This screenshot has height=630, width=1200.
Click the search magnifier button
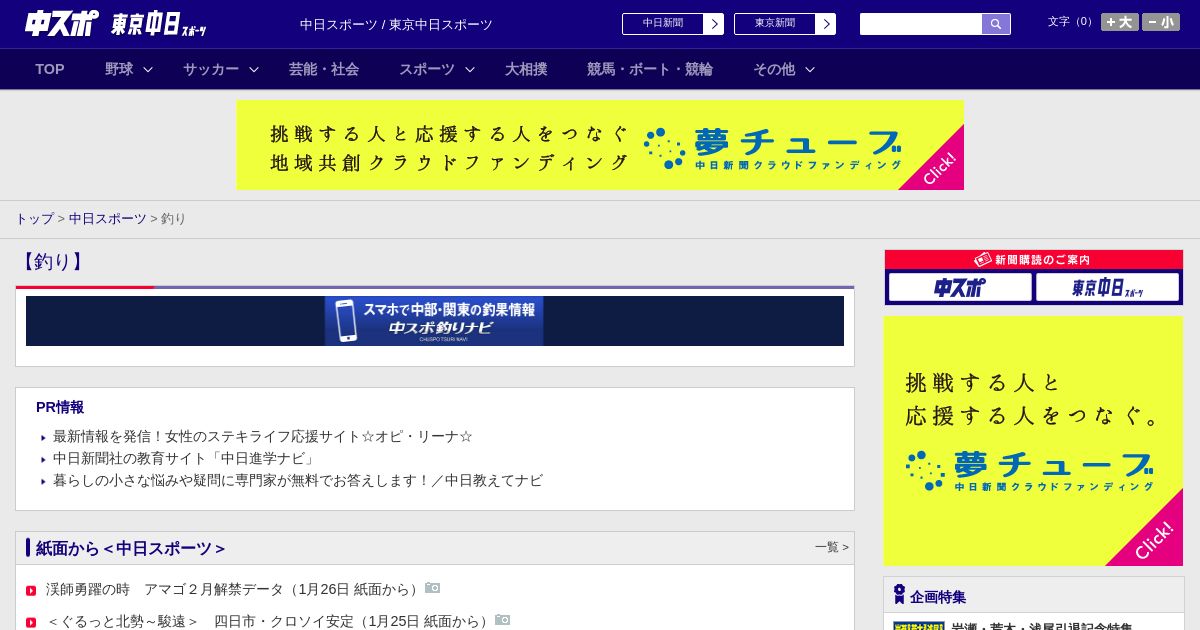coord(996,24)
